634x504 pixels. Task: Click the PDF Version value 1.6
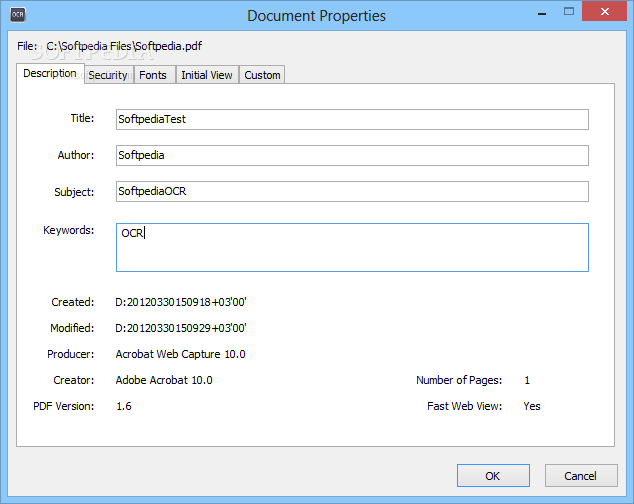(x=124, y=406)
